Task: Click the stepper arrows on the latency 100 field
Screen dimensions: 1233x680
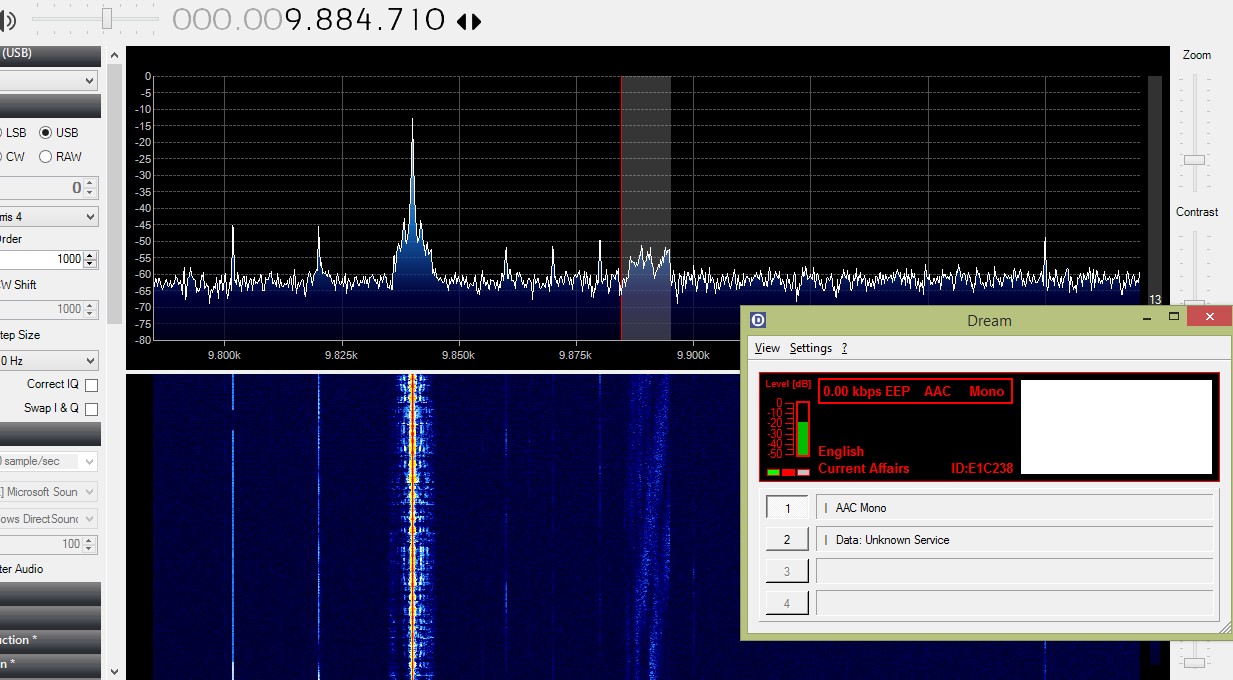Action: [91, 544]
